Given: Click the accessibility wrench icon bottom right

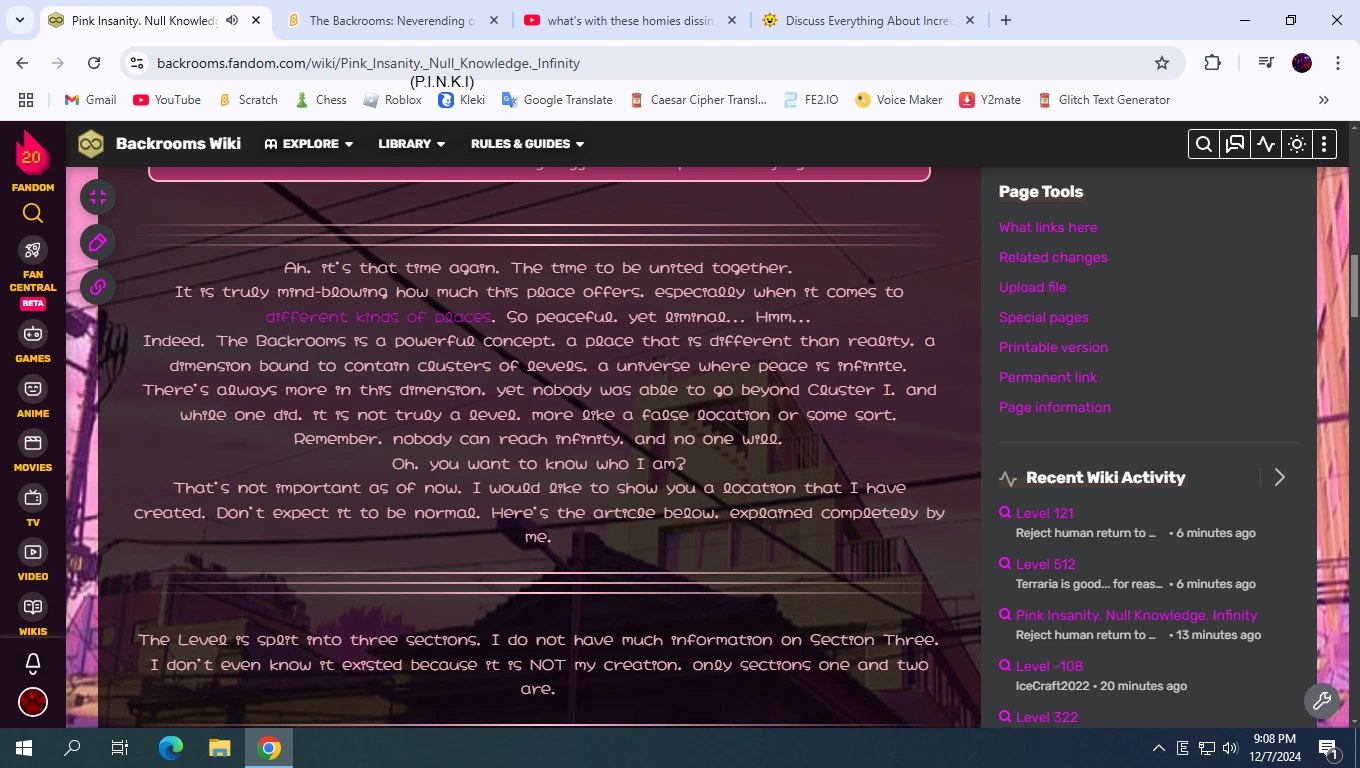Looking at the screenshot, I should (x=1322, y=701).
